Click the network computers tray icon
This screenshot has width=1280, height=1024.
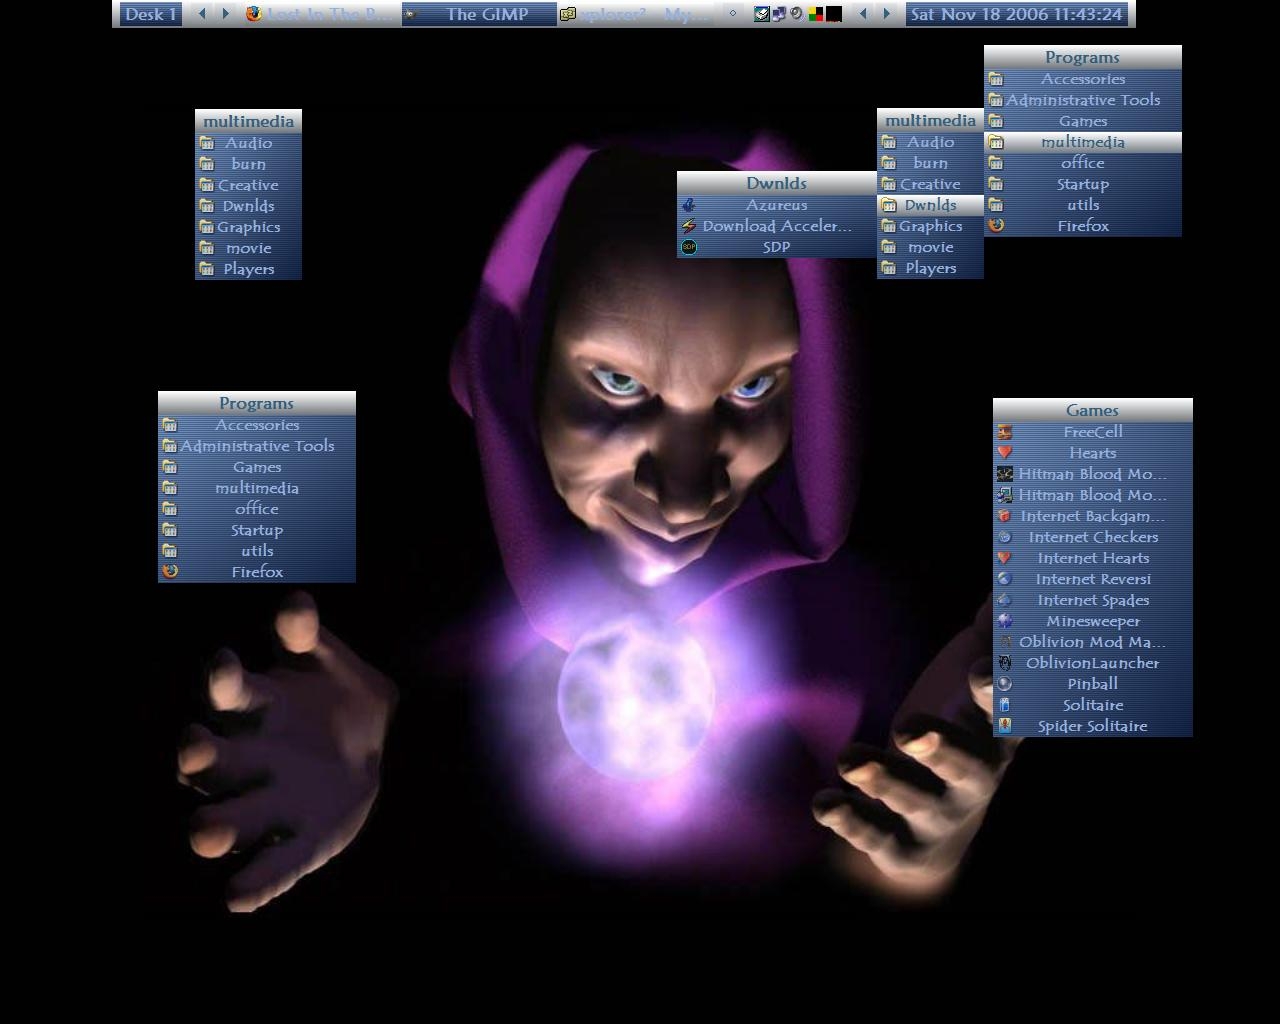point(779,14)
